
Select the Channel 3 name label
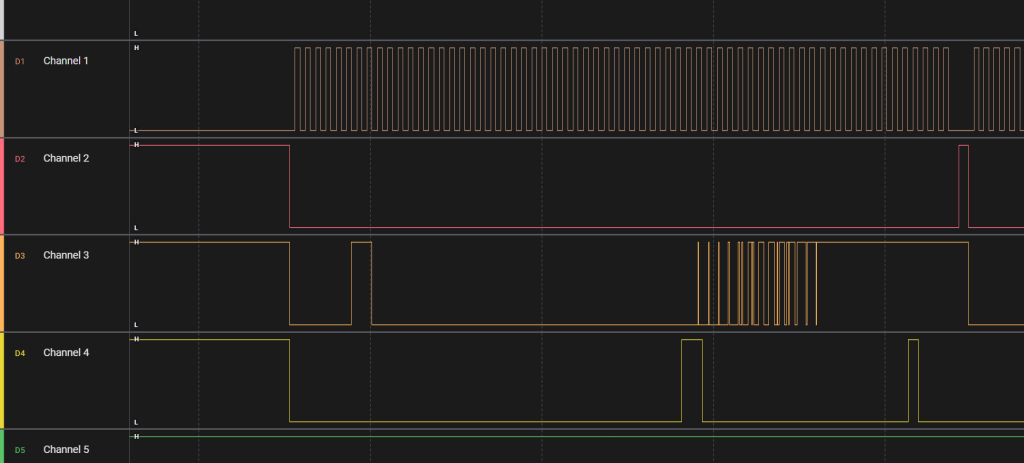click(65, 256)
